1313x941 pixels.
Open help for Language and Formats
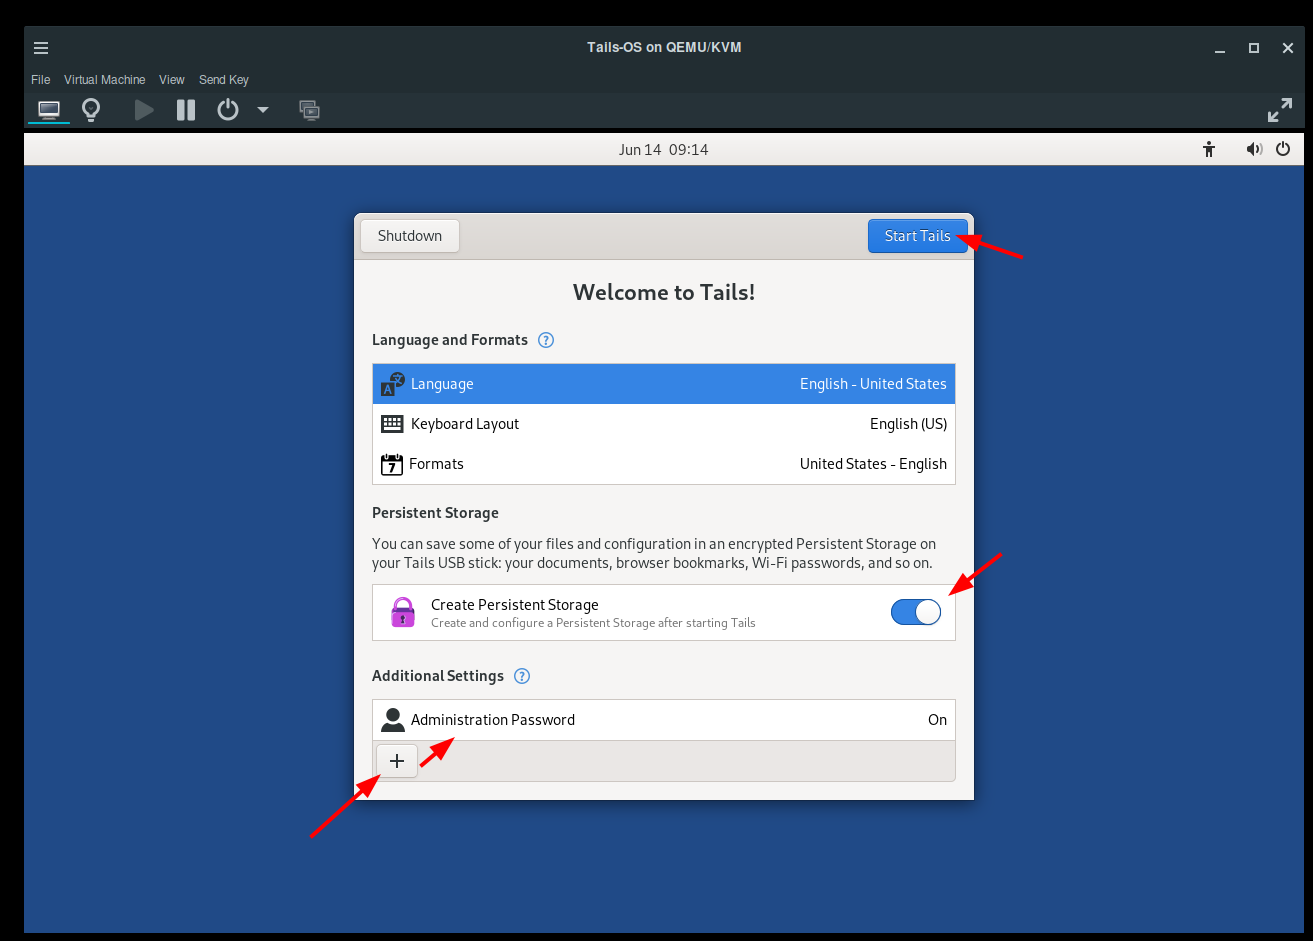(x=546, y=340)
